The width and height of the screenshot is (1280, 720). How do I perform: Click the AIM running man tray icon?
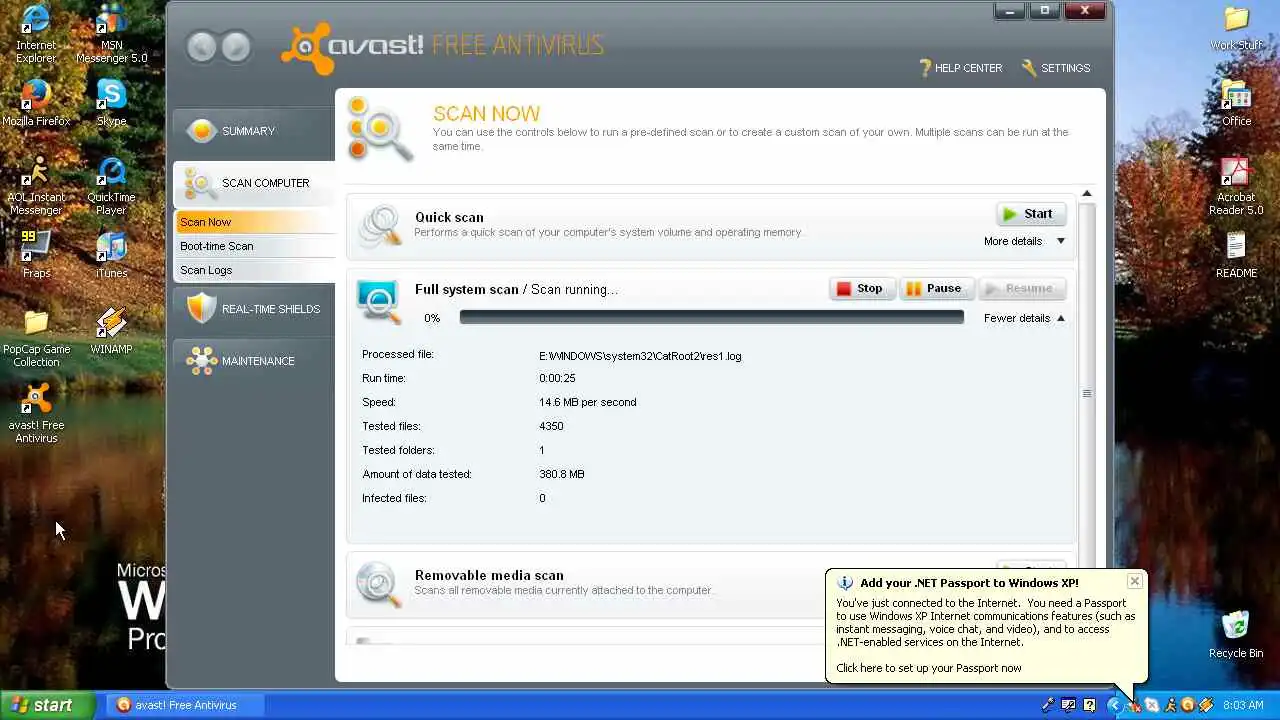click(1170, 705)
